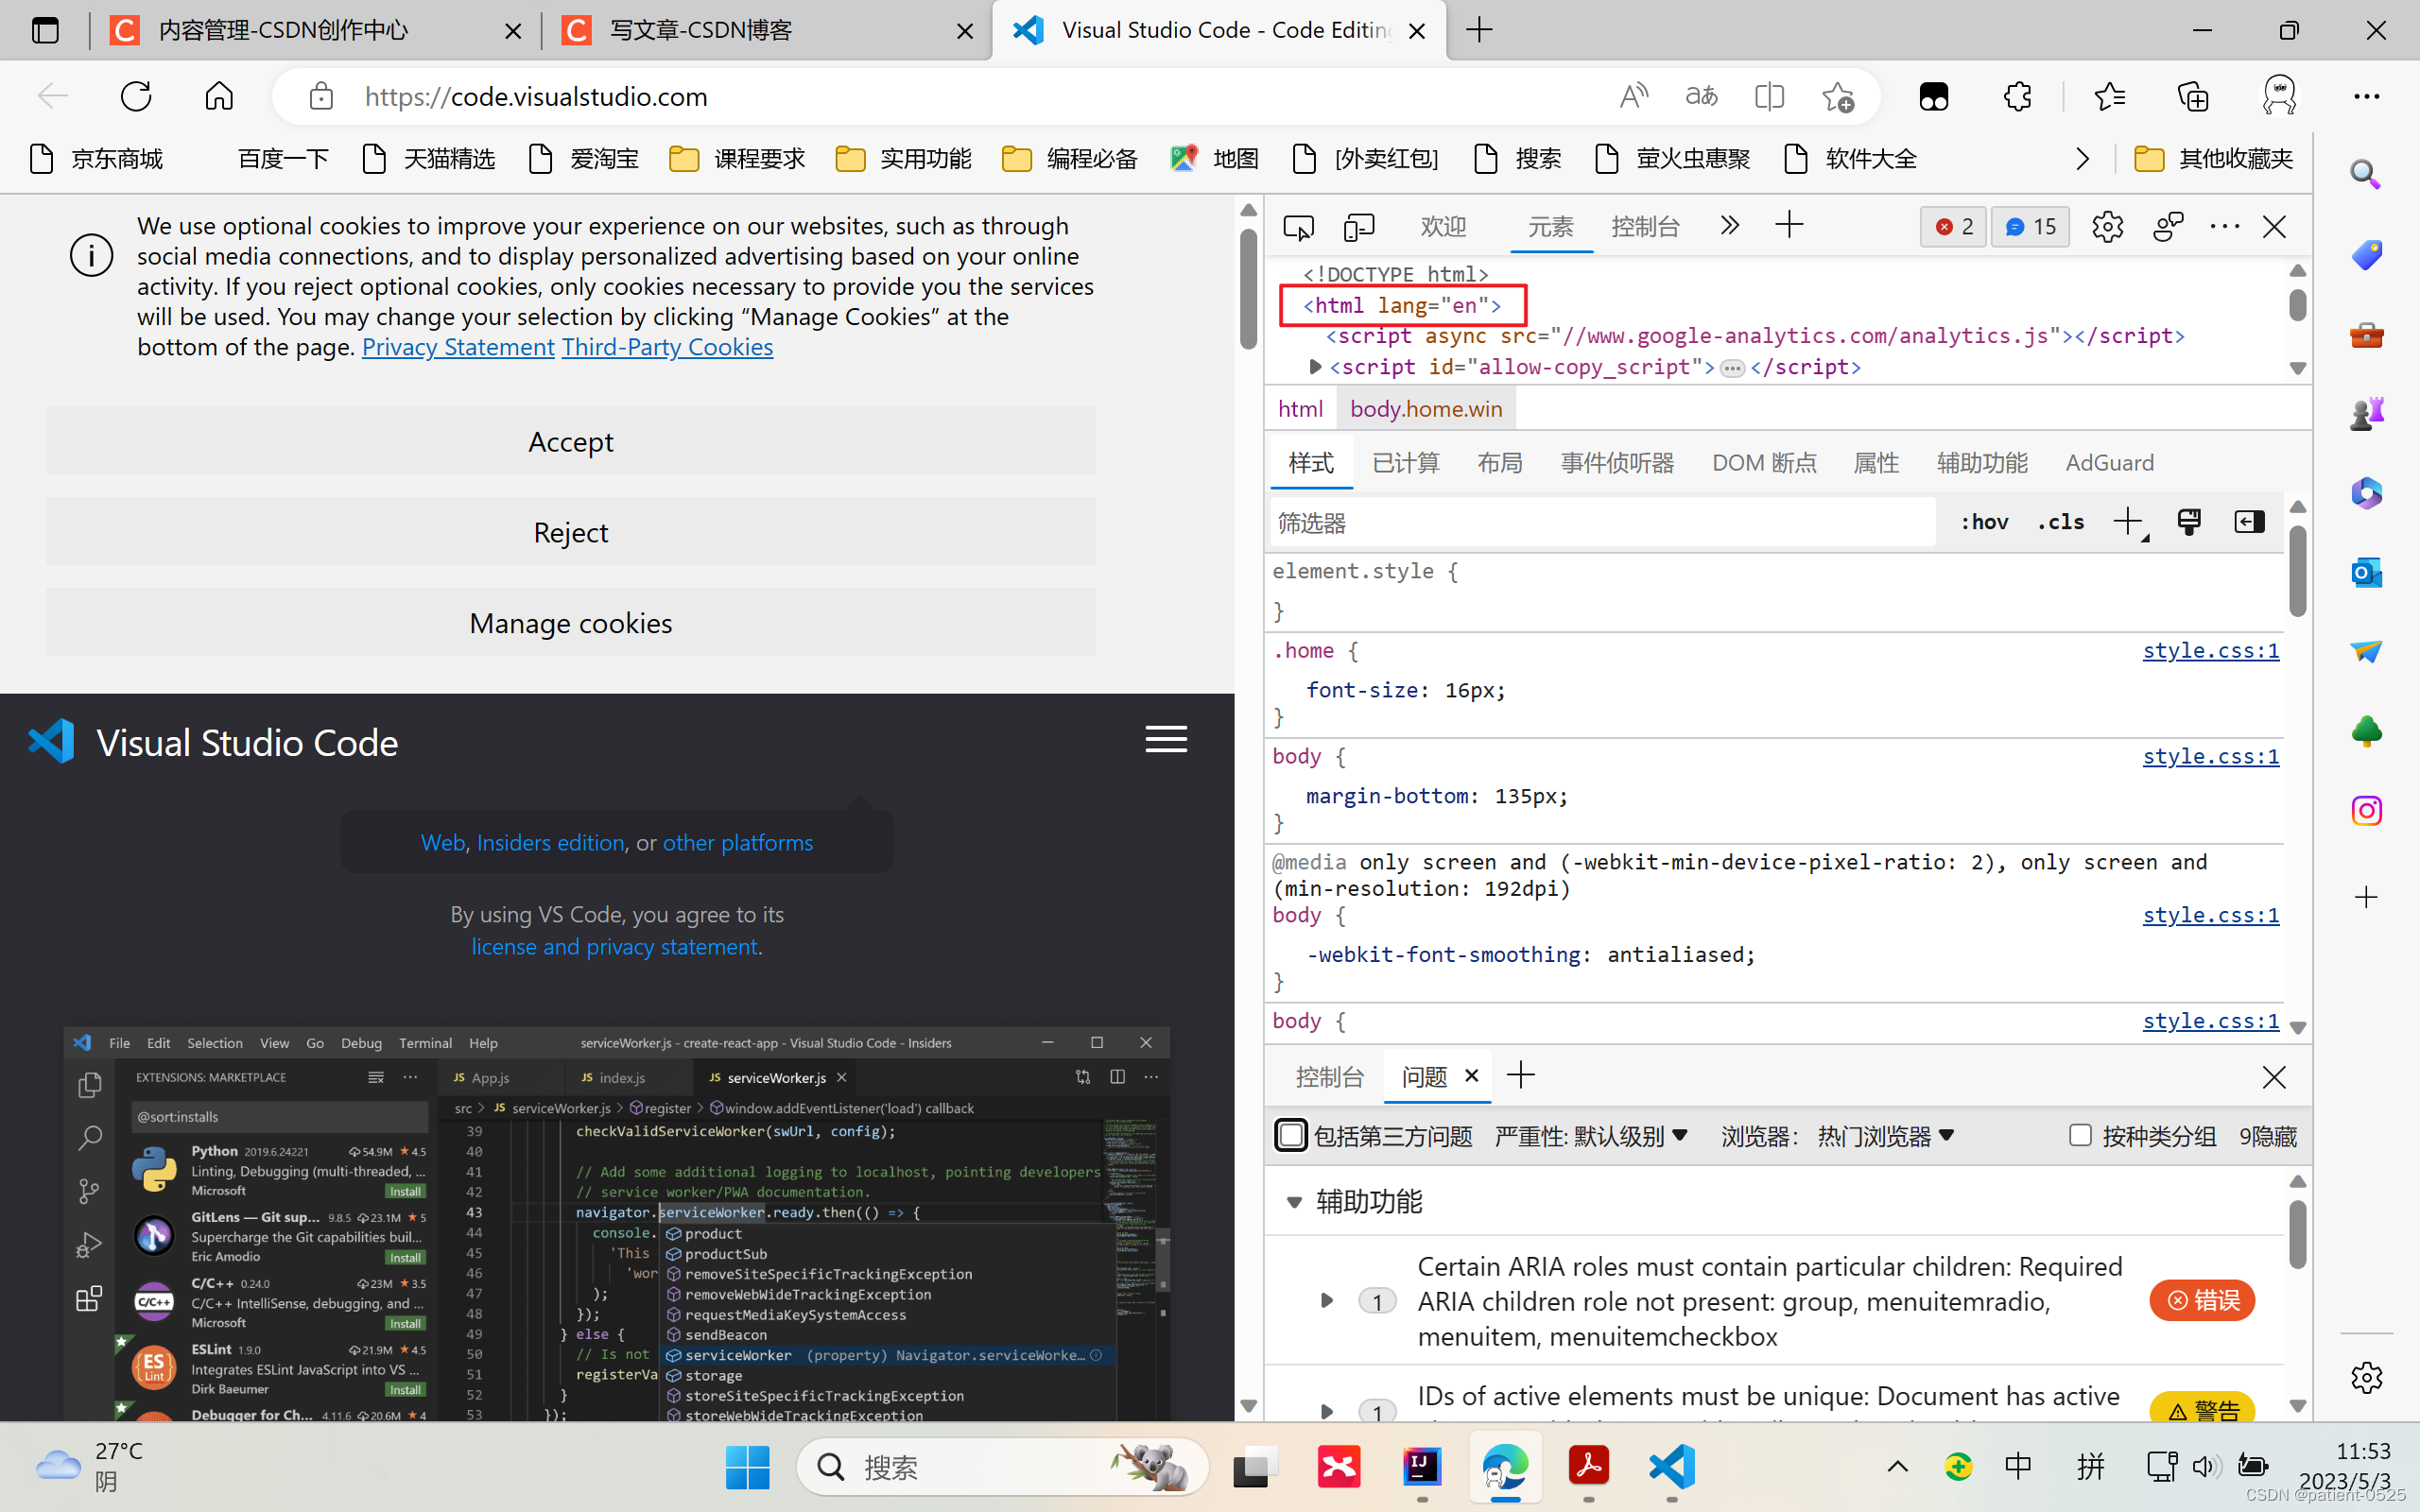Open the Third-Party Cookies link
Viewport: 2420px width, 1512px height.
[x=667, y=347]
